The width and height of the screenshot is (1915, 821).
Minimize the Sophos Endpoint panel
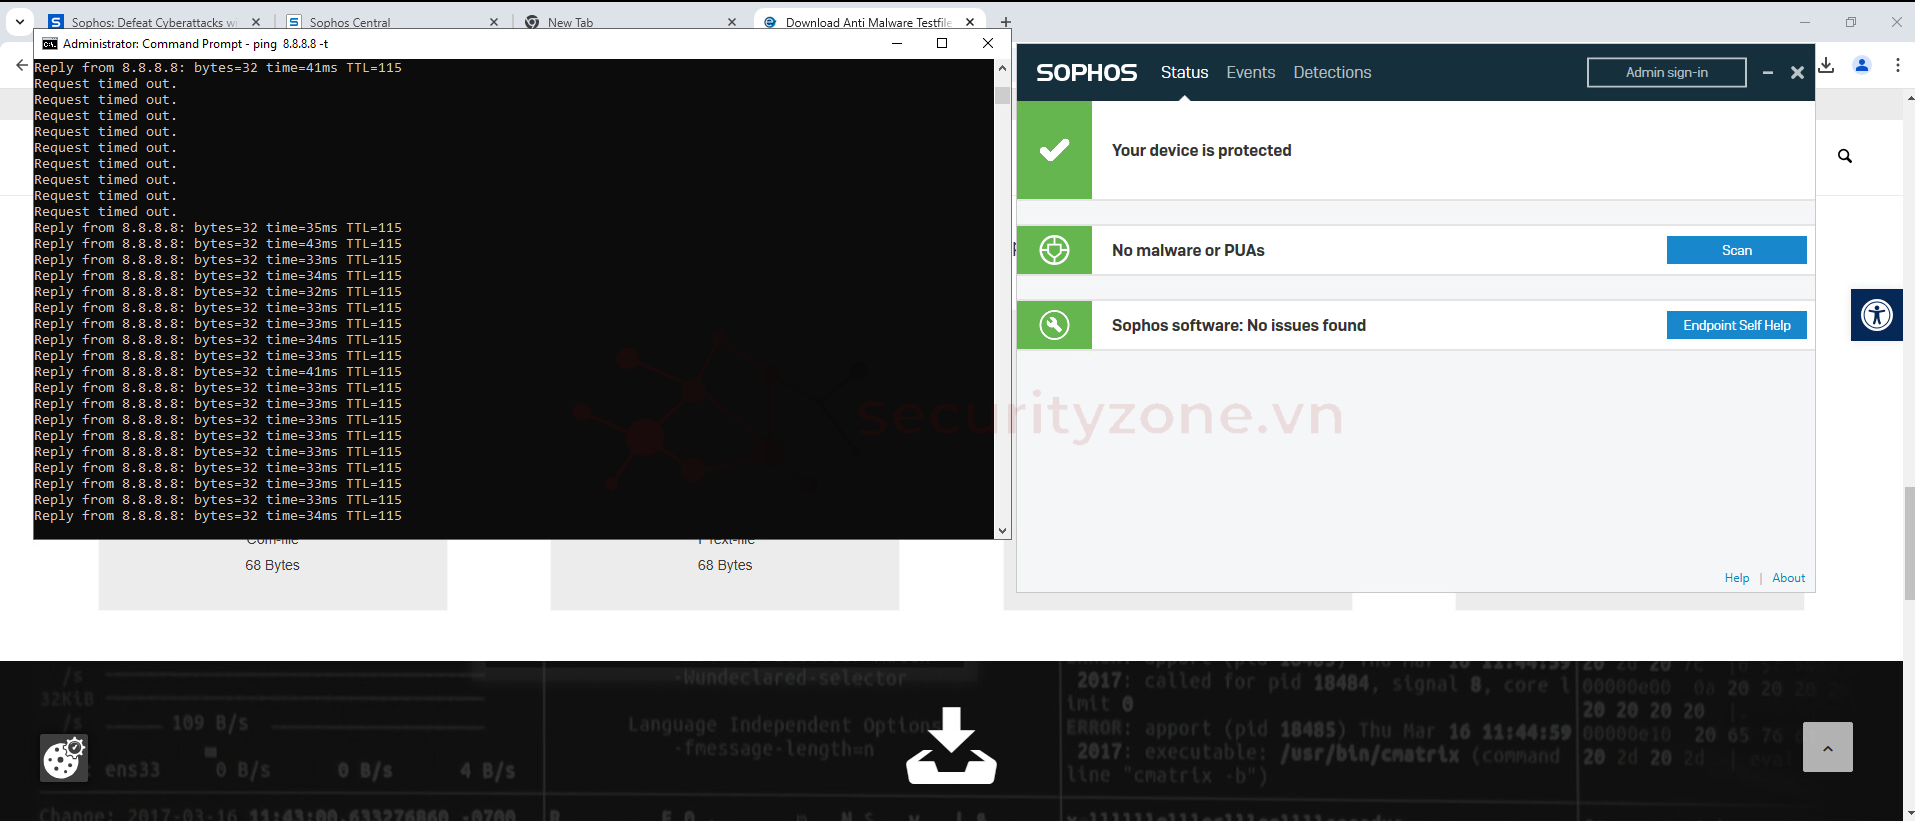point(1768,72)
